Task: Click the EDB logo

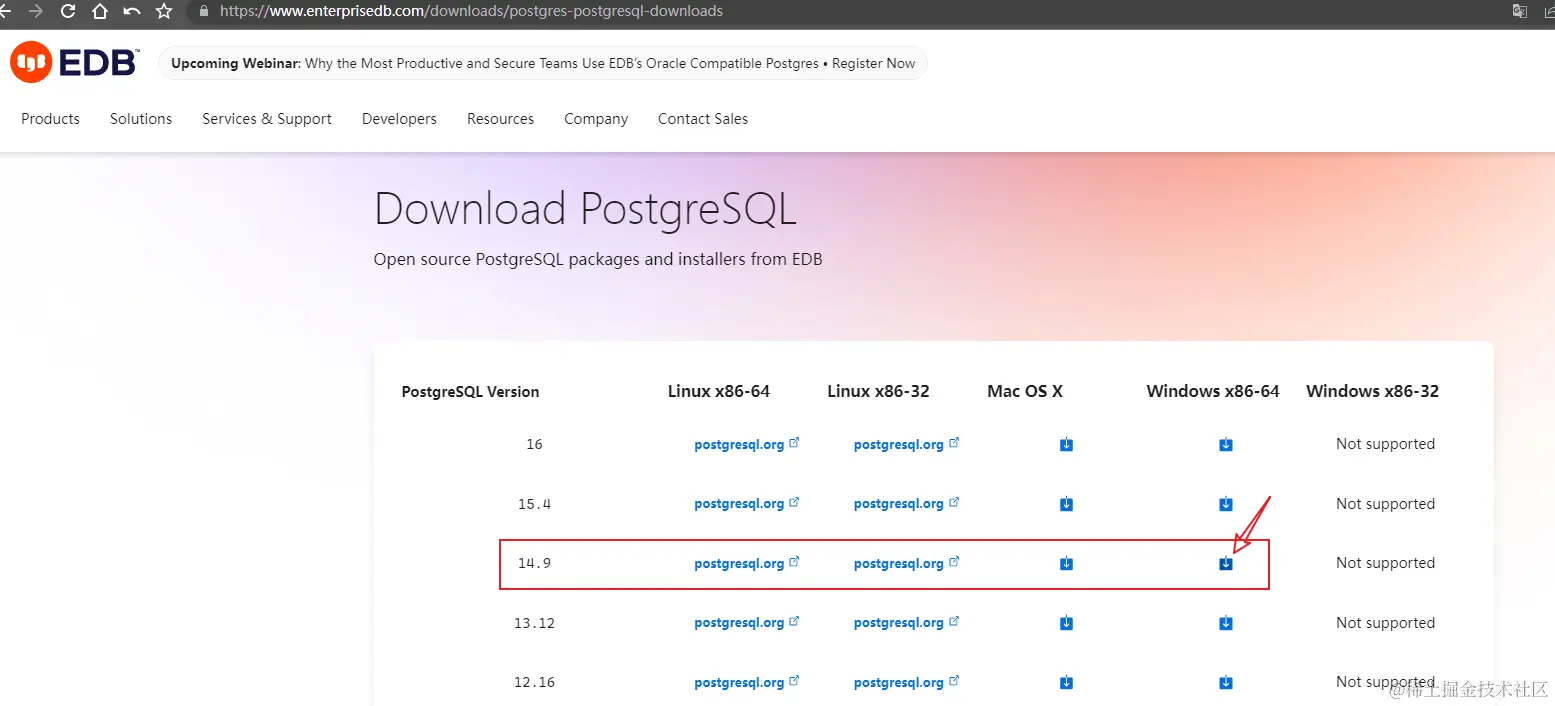Action: [74, 63]
